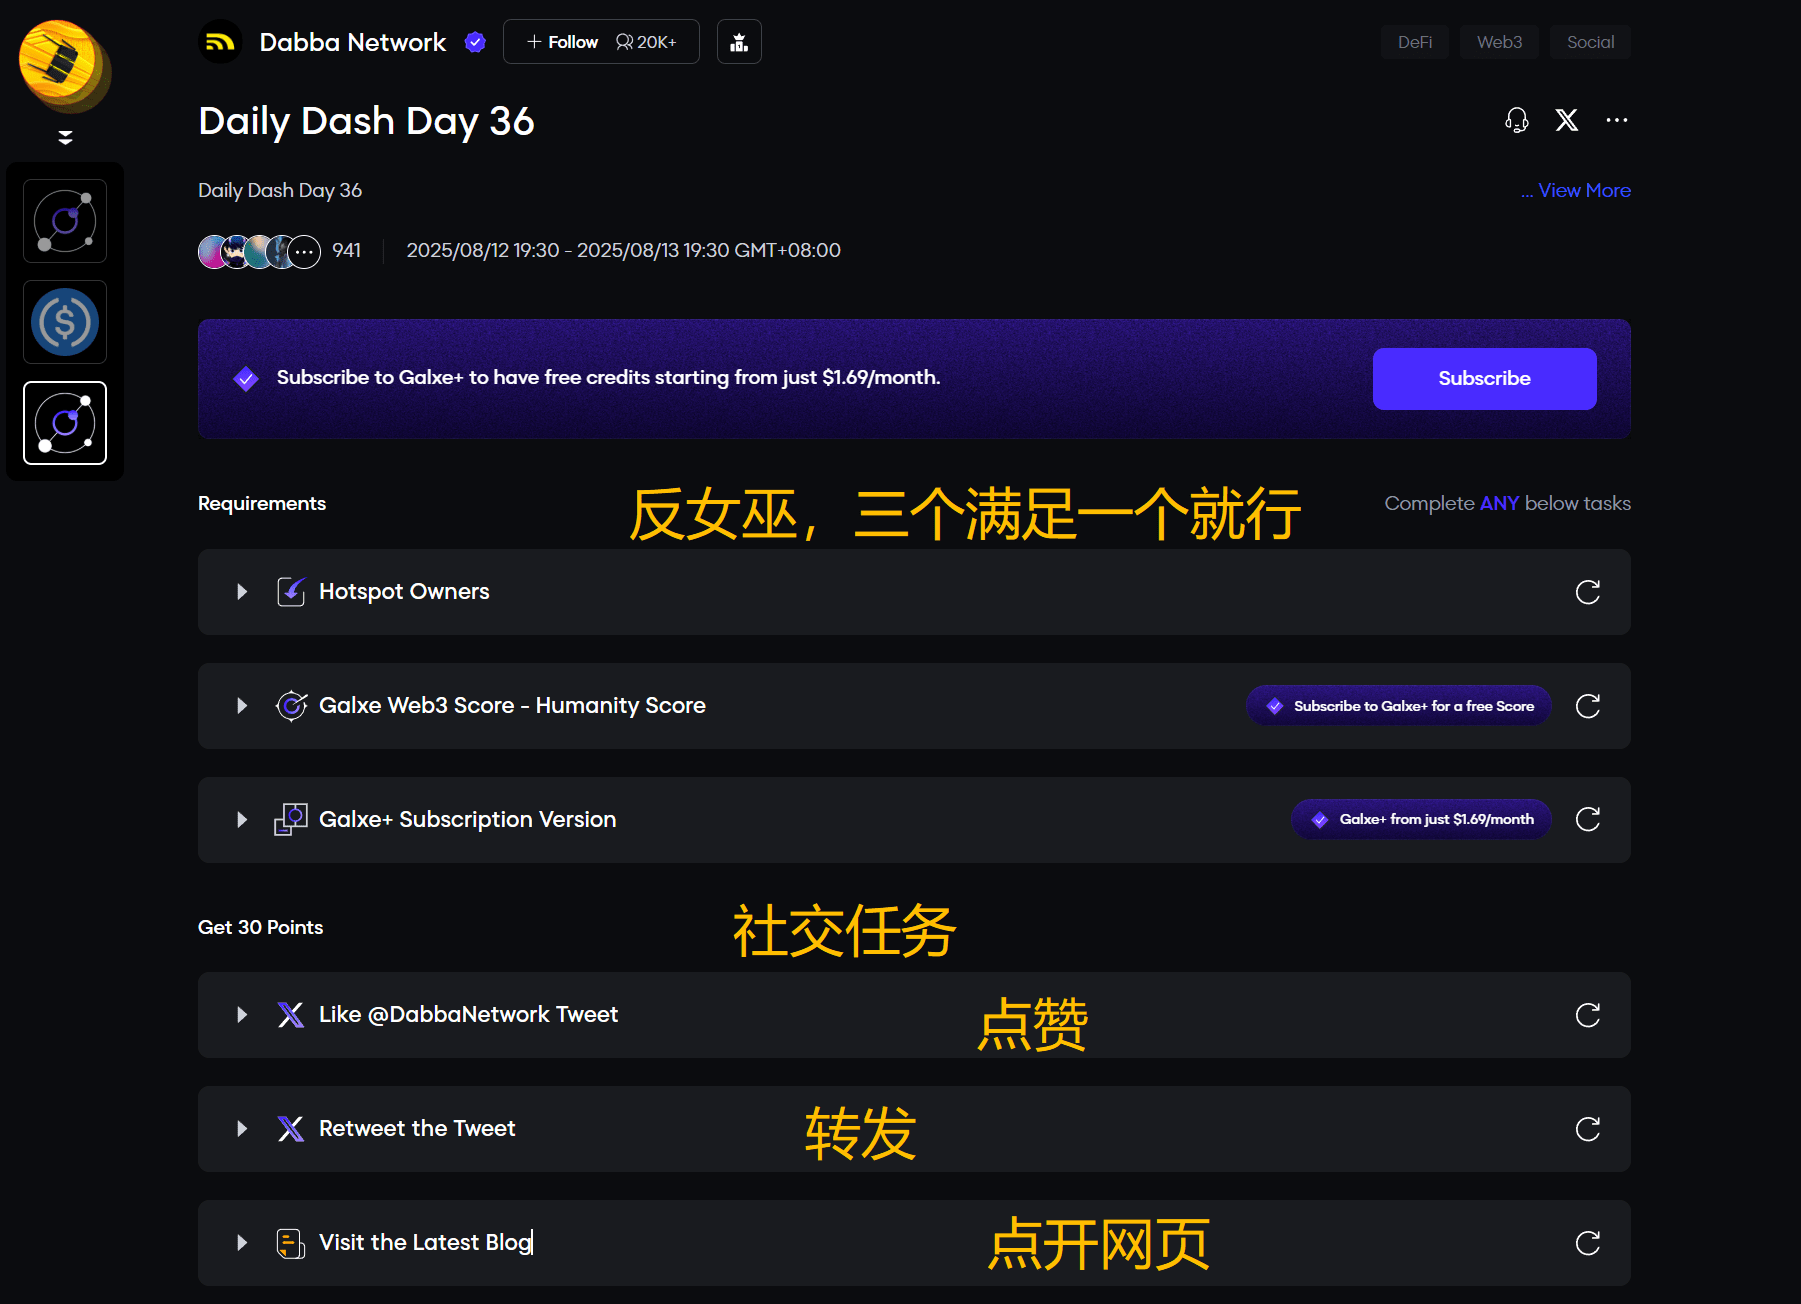Image resolution: width=1801 pixels, height=1304 pixels.
Task: Expand the sidebar with the double-chevron icon
Action: point(65,137)
